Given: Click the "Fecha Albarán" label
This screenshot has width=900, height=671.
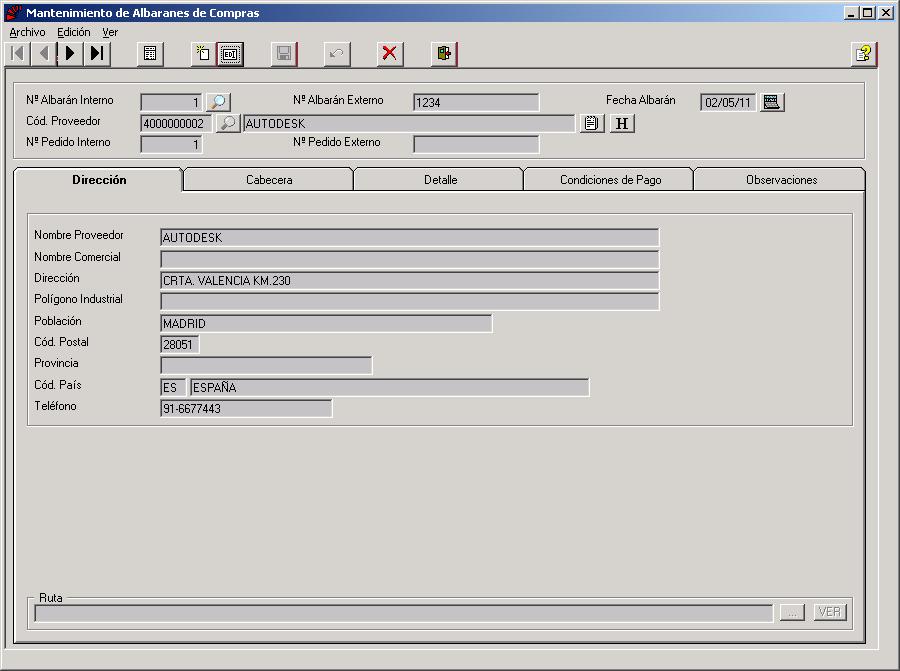Looking at the screenshot, I should (x=641, y=100).
